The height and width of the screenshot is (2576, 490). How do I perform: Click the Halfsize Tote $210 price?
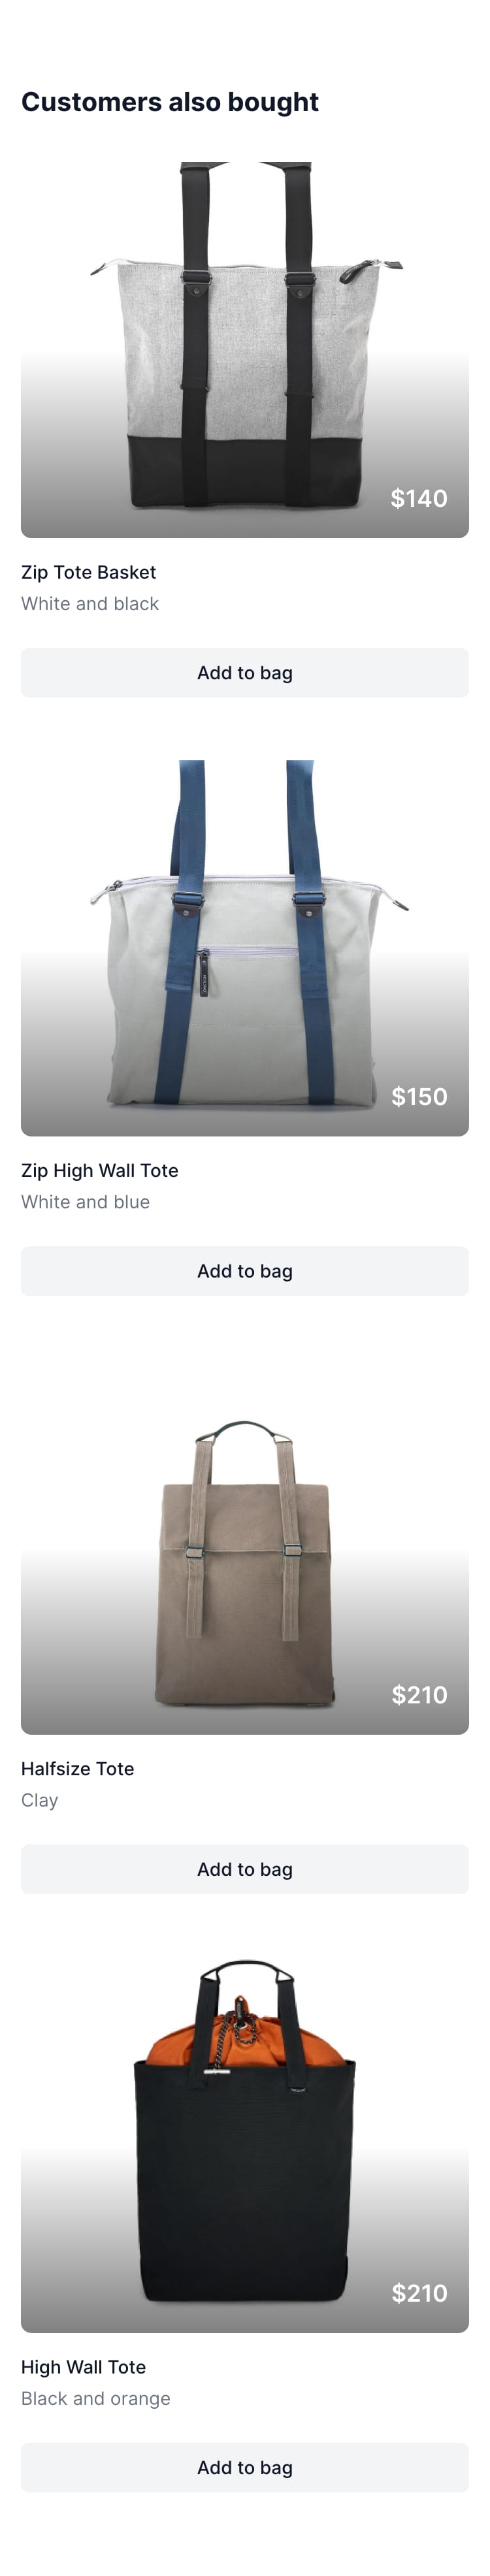point(419,1694)
